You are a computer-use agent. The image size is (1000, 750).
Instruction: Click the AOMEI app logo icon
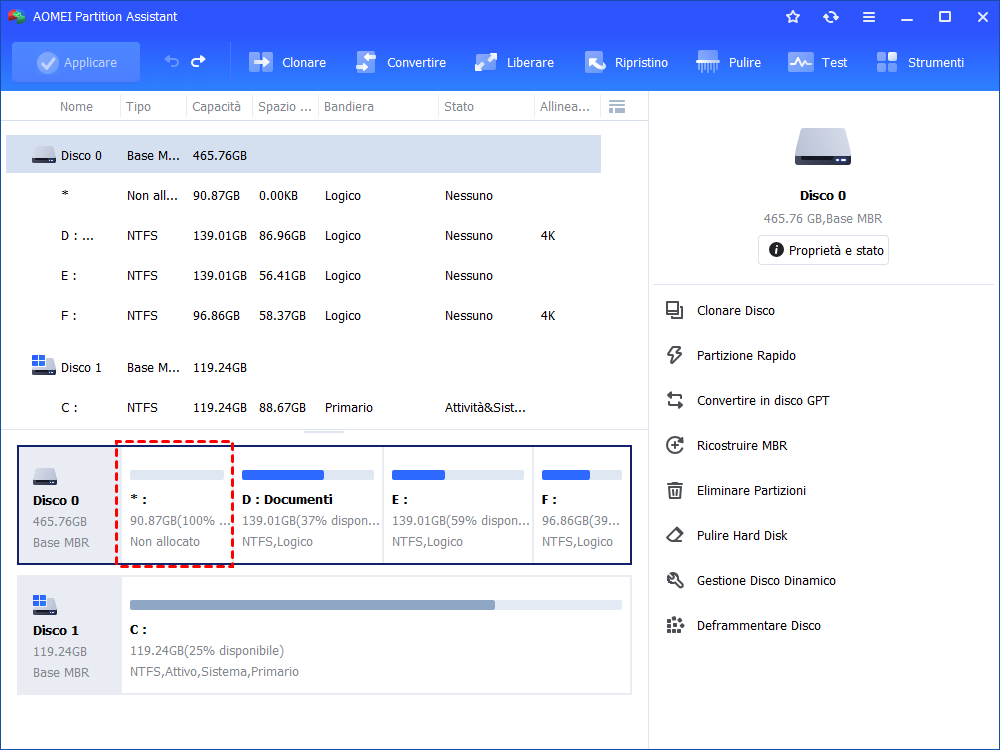click(x=17, y=17)
